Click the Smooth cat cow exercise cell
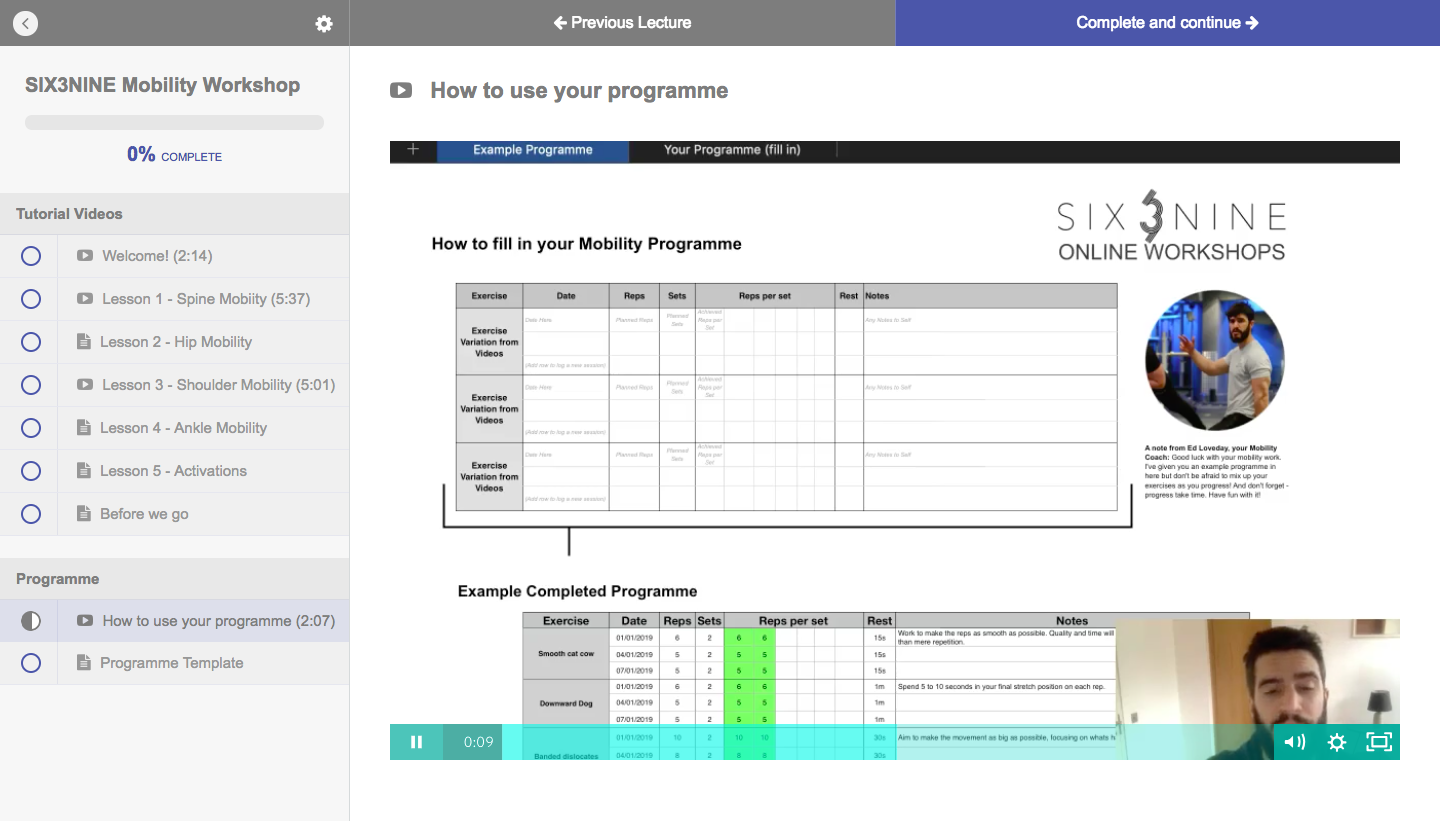 click(566, 653)
